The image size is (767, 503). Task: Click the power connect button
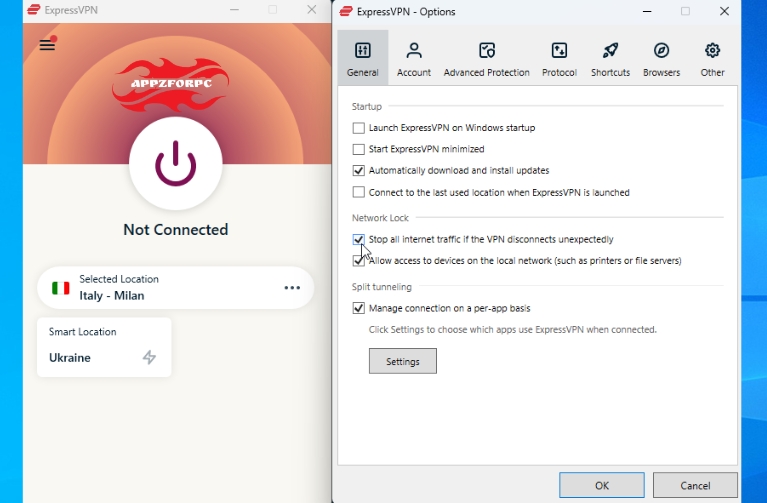pyautogui.click(x=176, y=163)
